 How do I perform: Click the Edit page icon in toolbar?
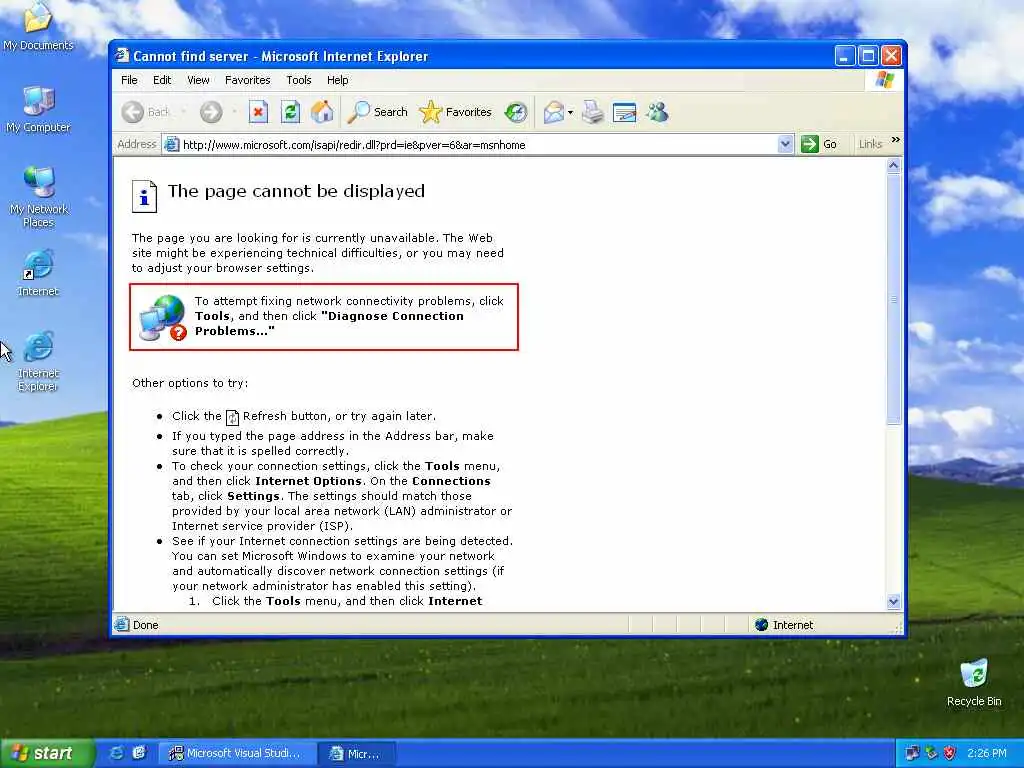[x=624, y=112]
